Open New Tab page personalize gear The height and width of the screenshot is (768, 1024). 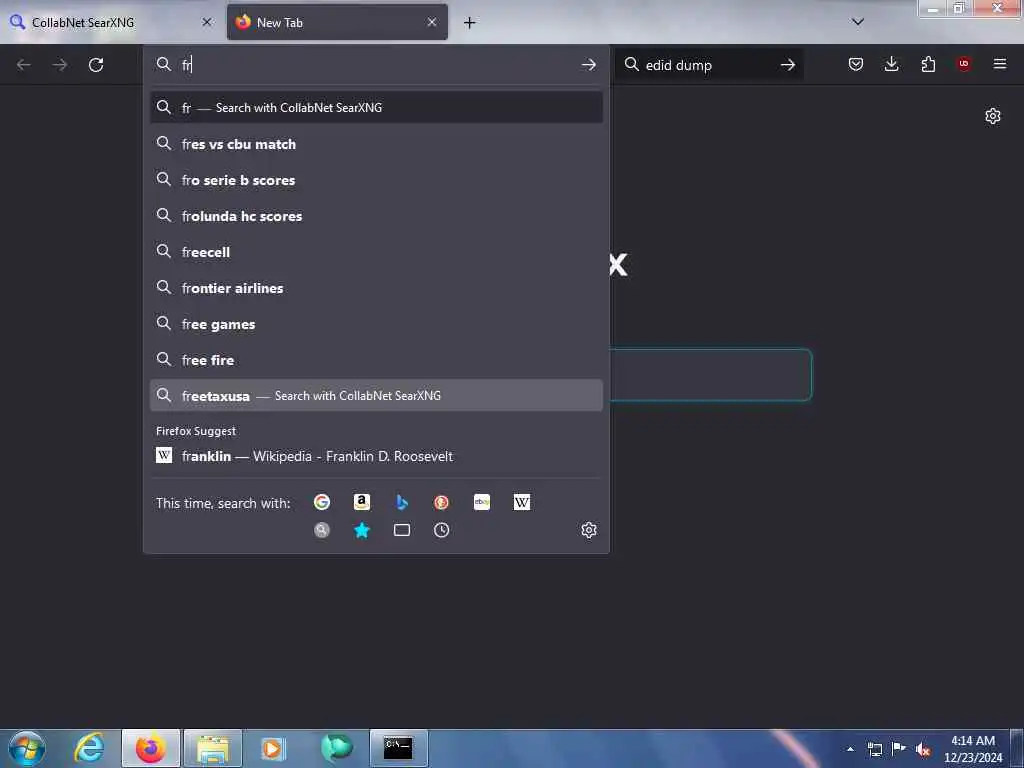(993, 116)
